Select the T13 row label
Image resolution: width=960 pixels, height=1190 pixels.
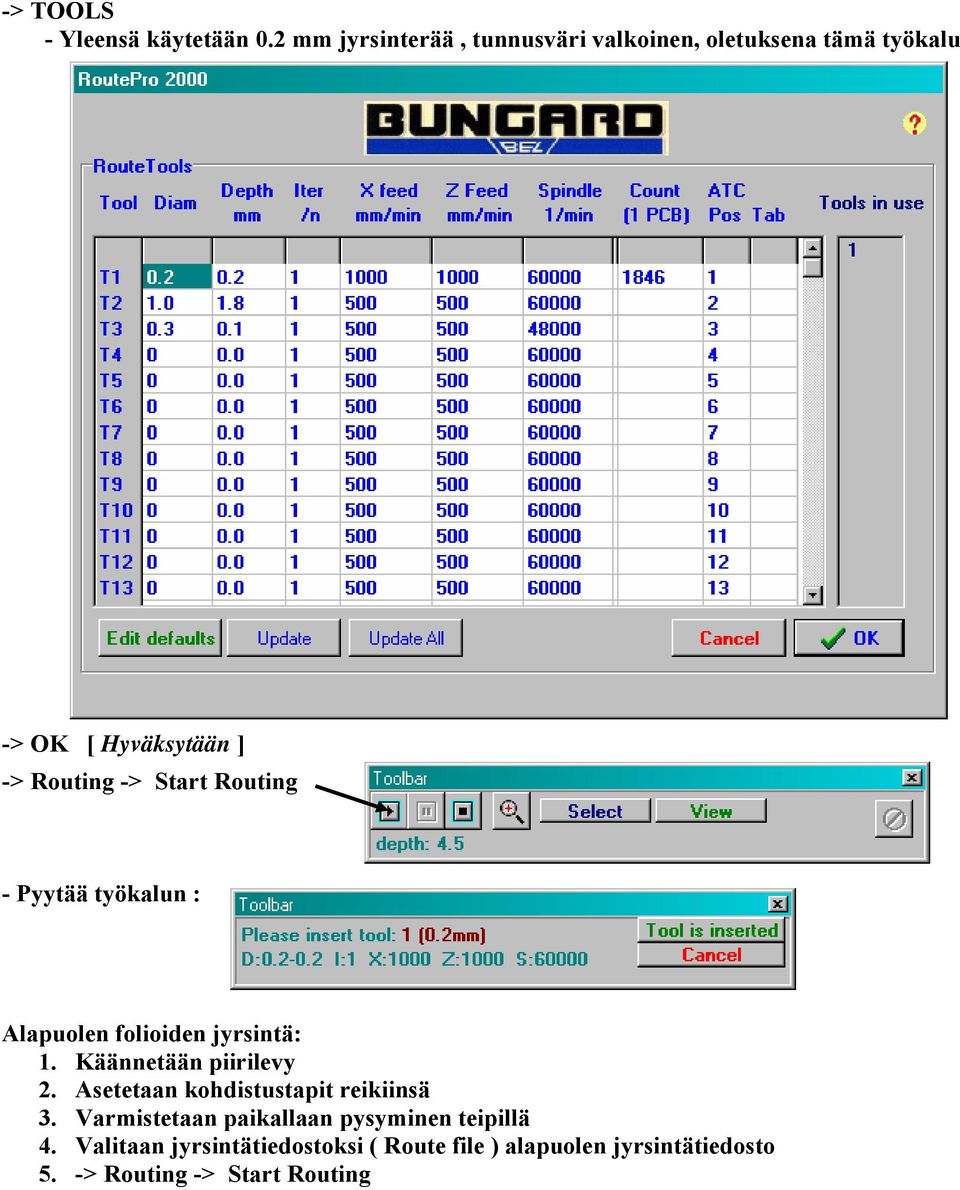(x=118, y=587)
